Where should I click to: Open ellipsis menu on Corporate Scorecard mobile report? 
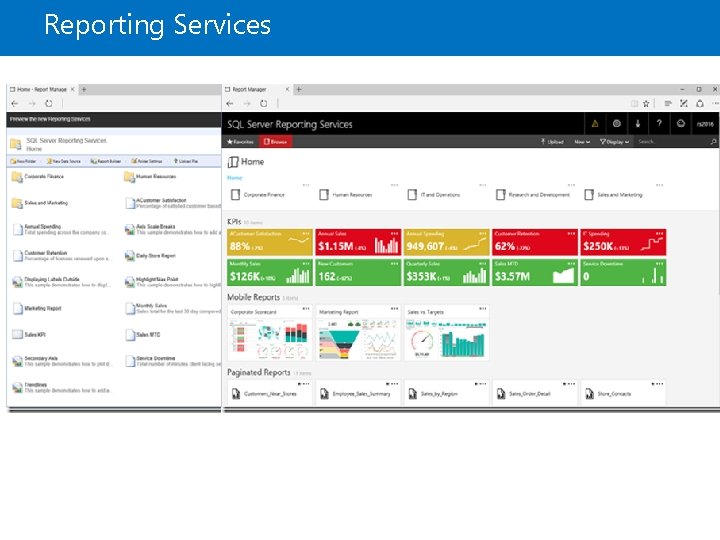306,309
